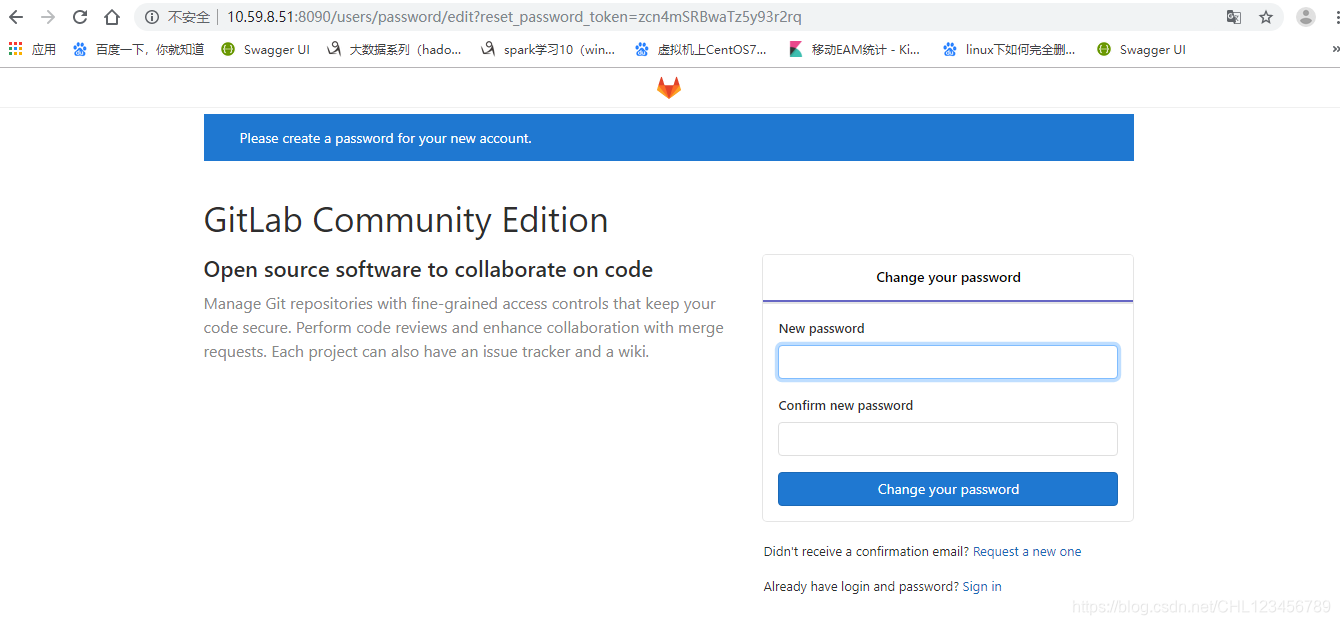Click the browser forward arrow

click(x=48, y=17)
